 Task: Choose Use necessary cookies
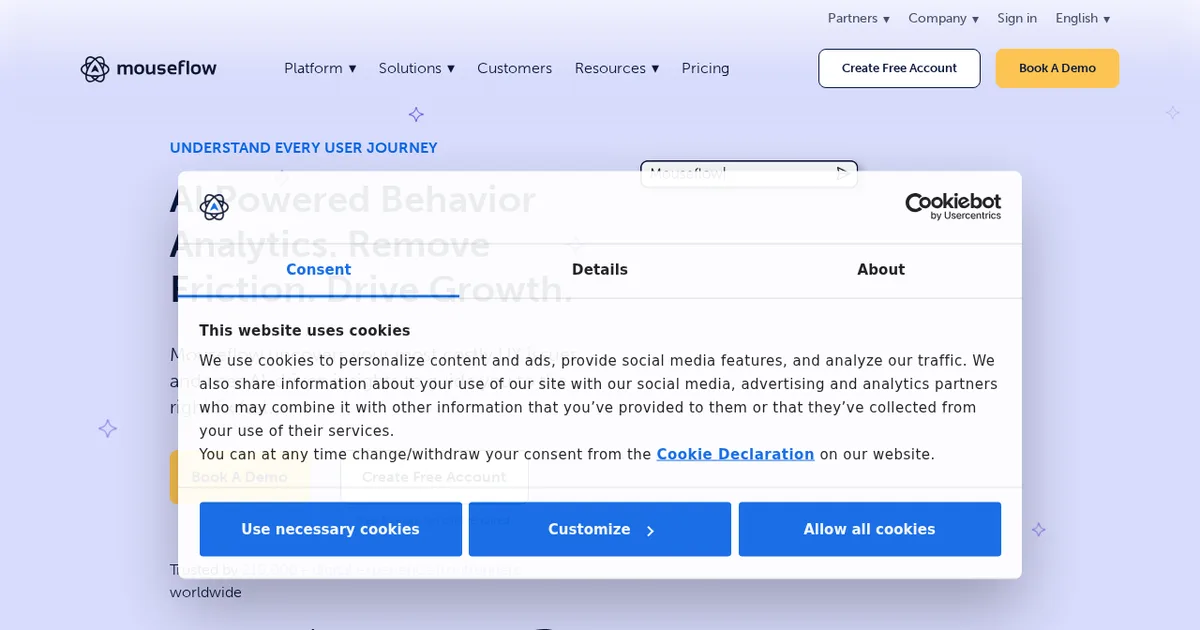330,529
